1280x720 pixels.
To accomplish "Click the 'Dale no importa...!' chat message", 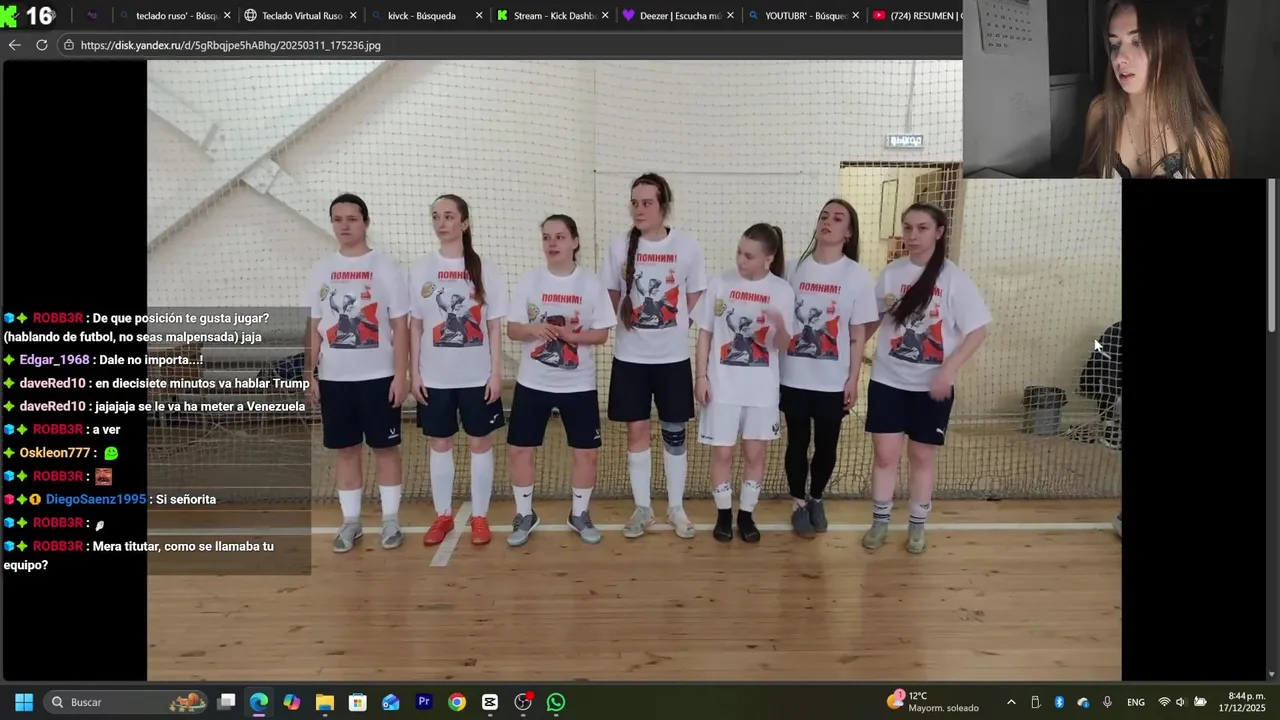I will [151, 360].
